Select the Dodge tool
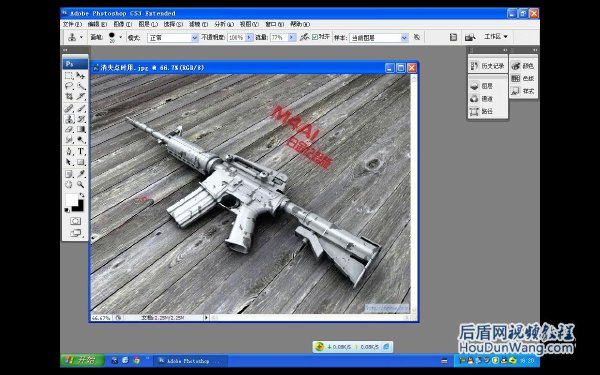The height and width of the screenshot is (375, 600). (81, 140)
